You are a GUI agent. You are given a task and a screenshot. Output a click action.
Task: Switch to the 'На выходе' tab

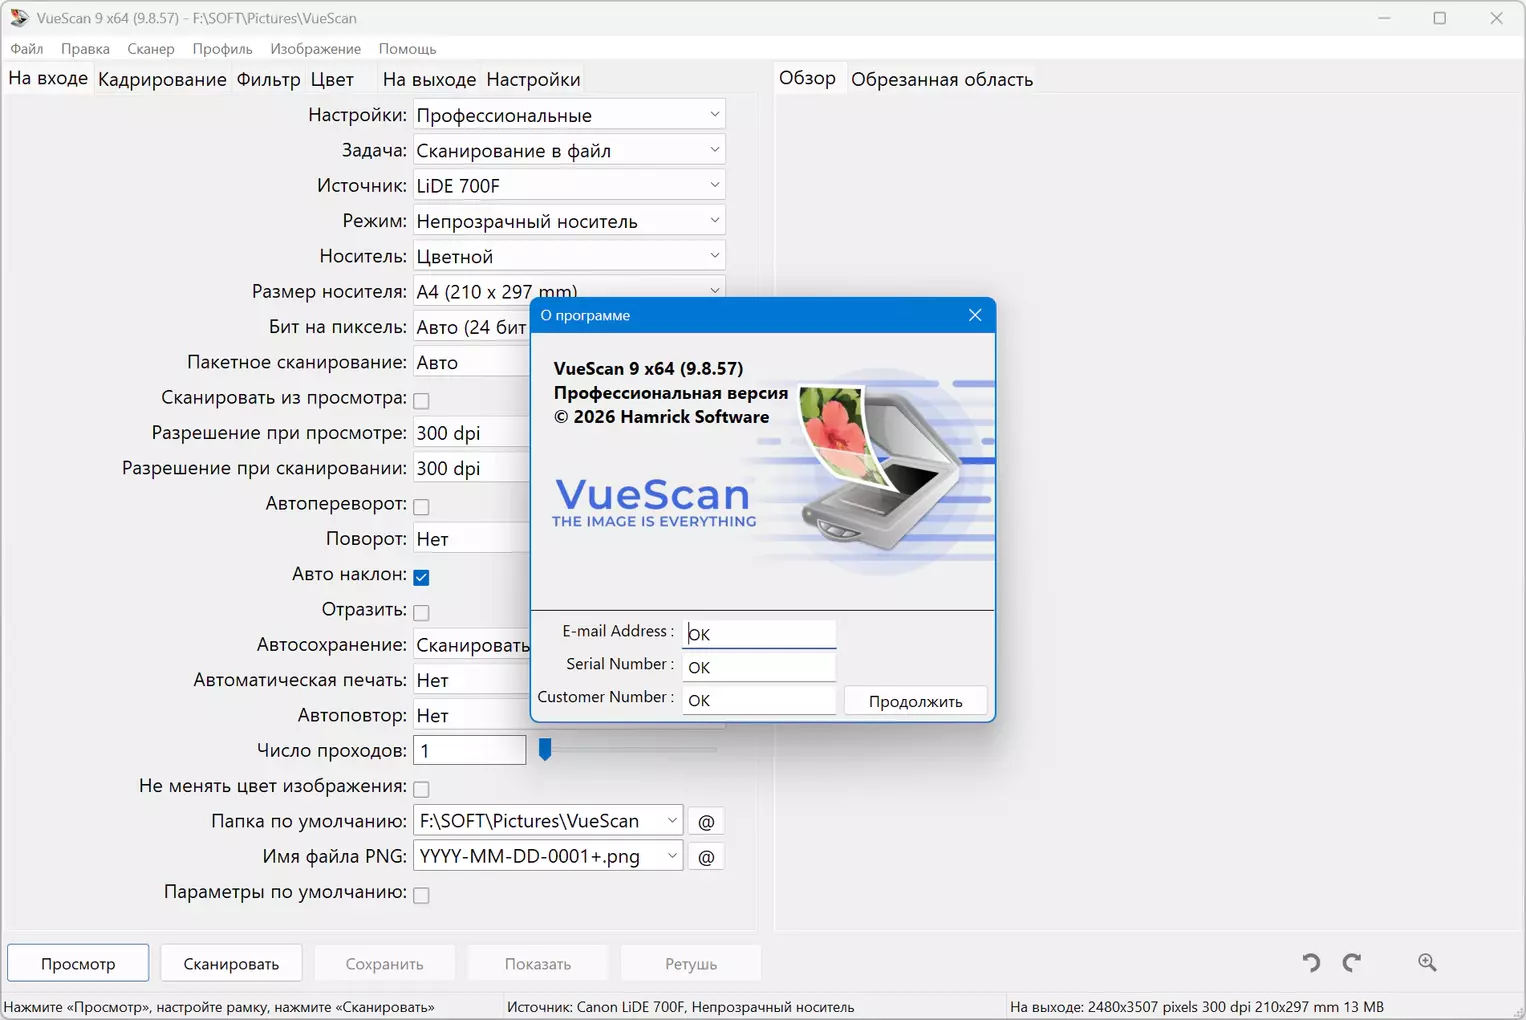(x=429, y=79)
